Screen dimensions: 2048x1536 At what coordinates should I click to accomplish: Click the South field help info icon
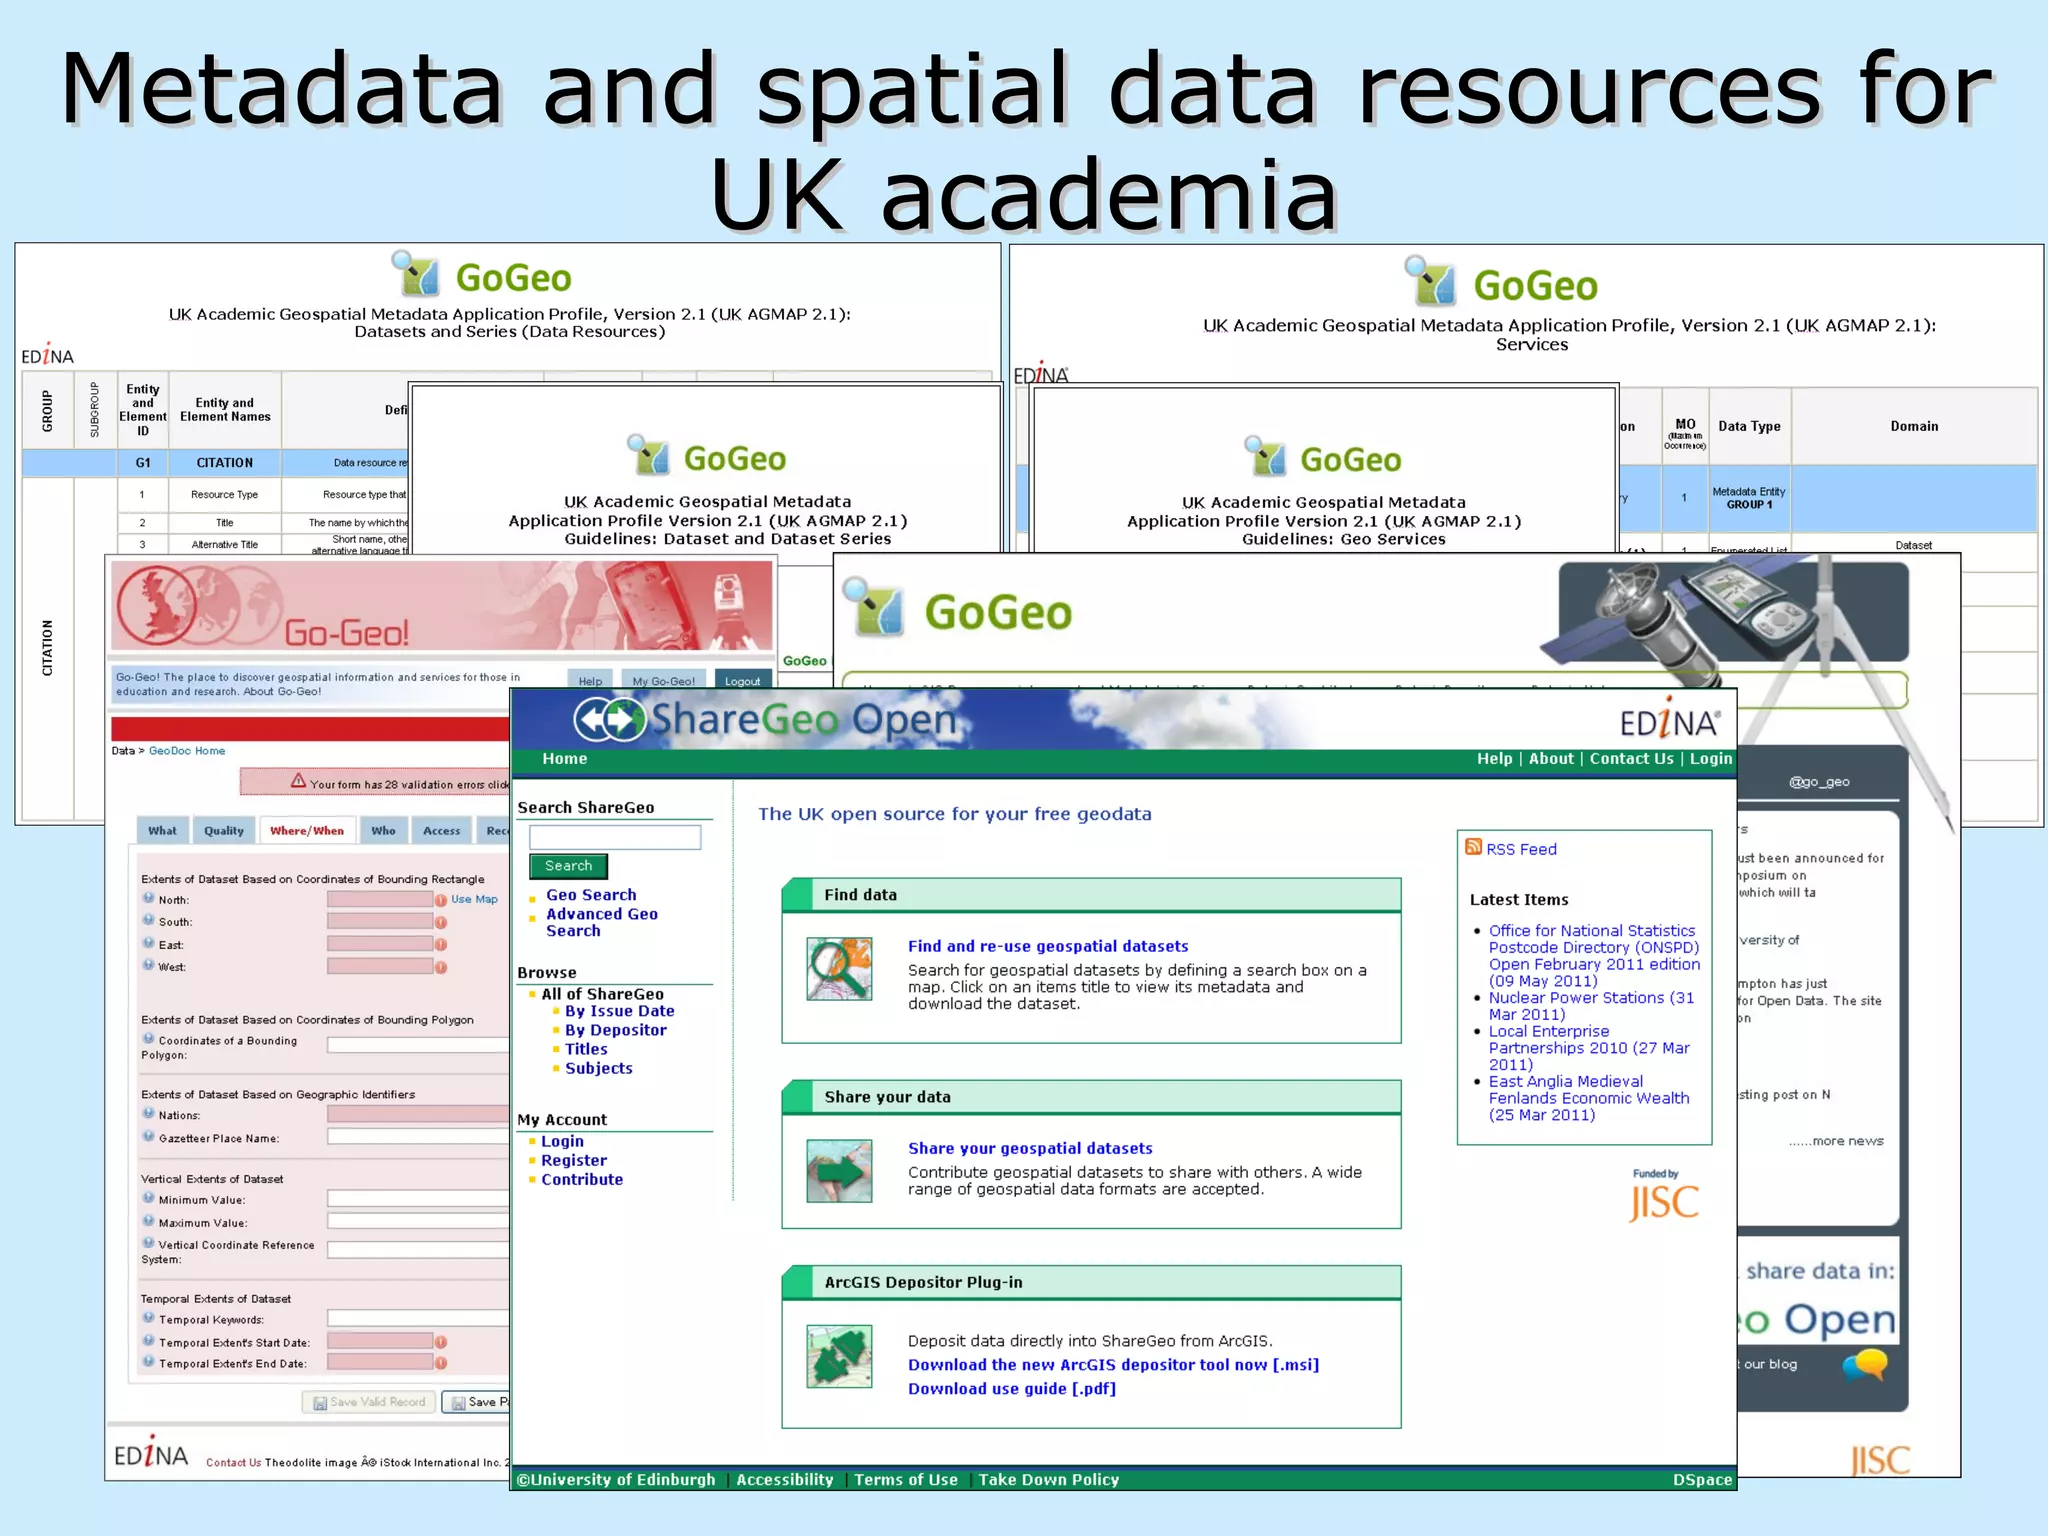pos(149,920)
